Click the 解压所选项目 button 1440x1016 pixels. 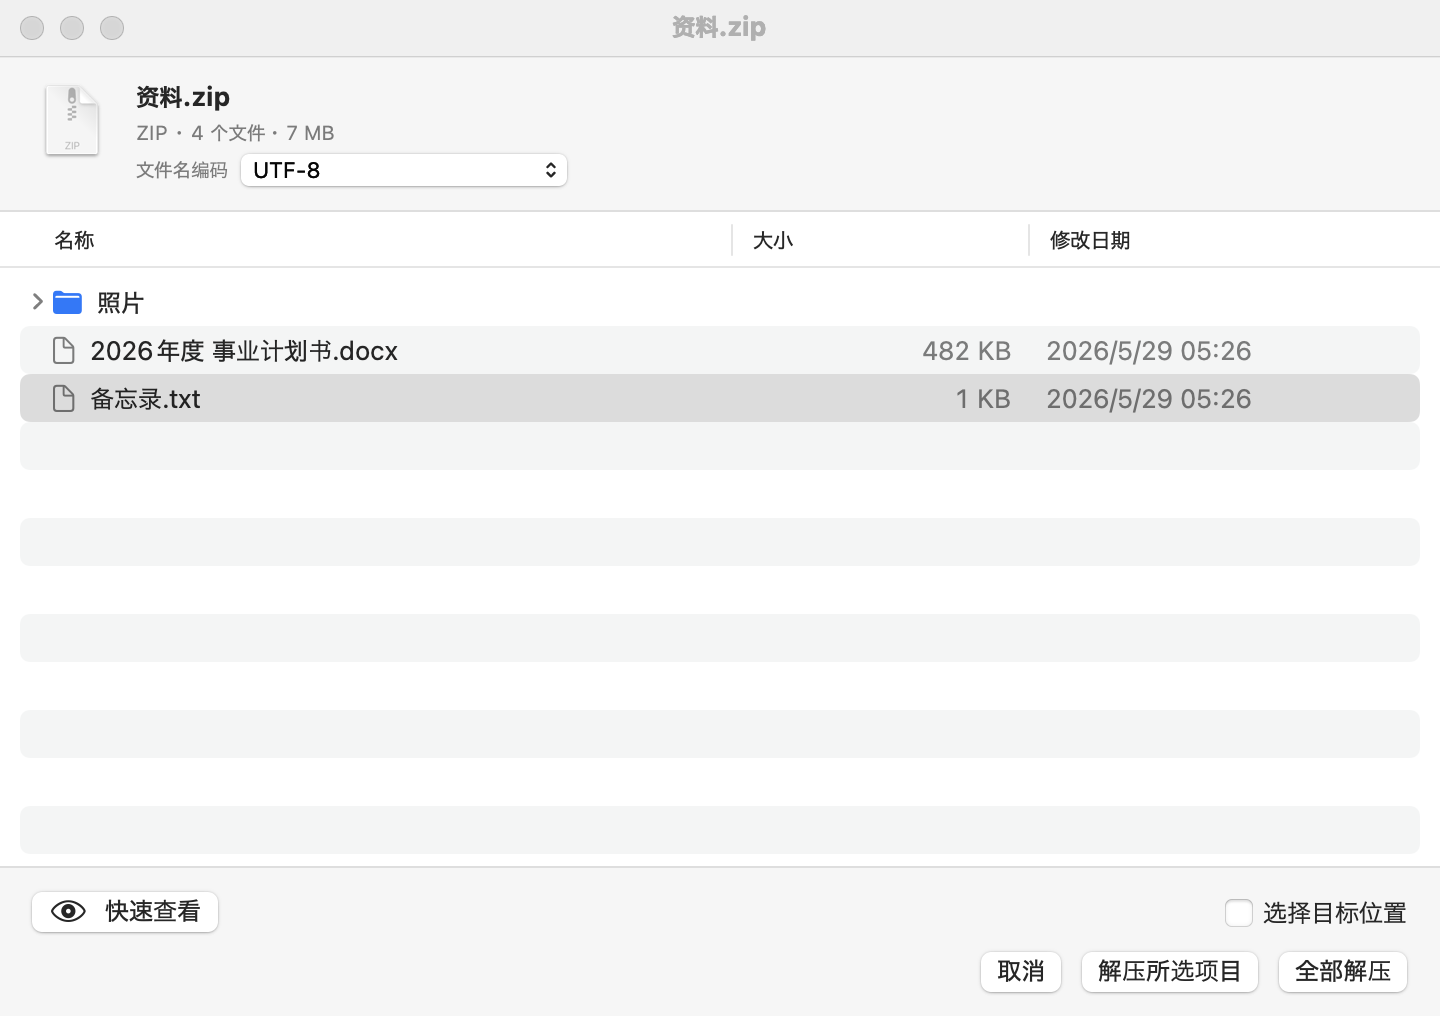(1170, 971)
